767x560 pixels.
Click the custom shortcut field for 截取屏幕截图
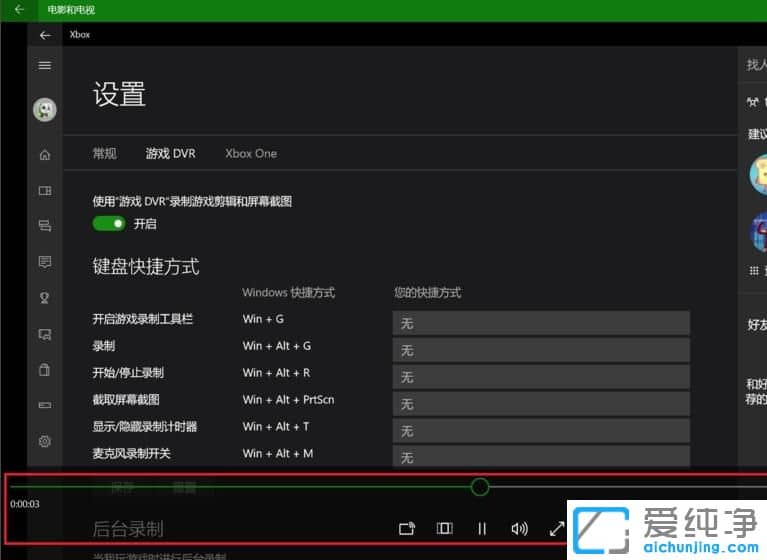point(541,404)
